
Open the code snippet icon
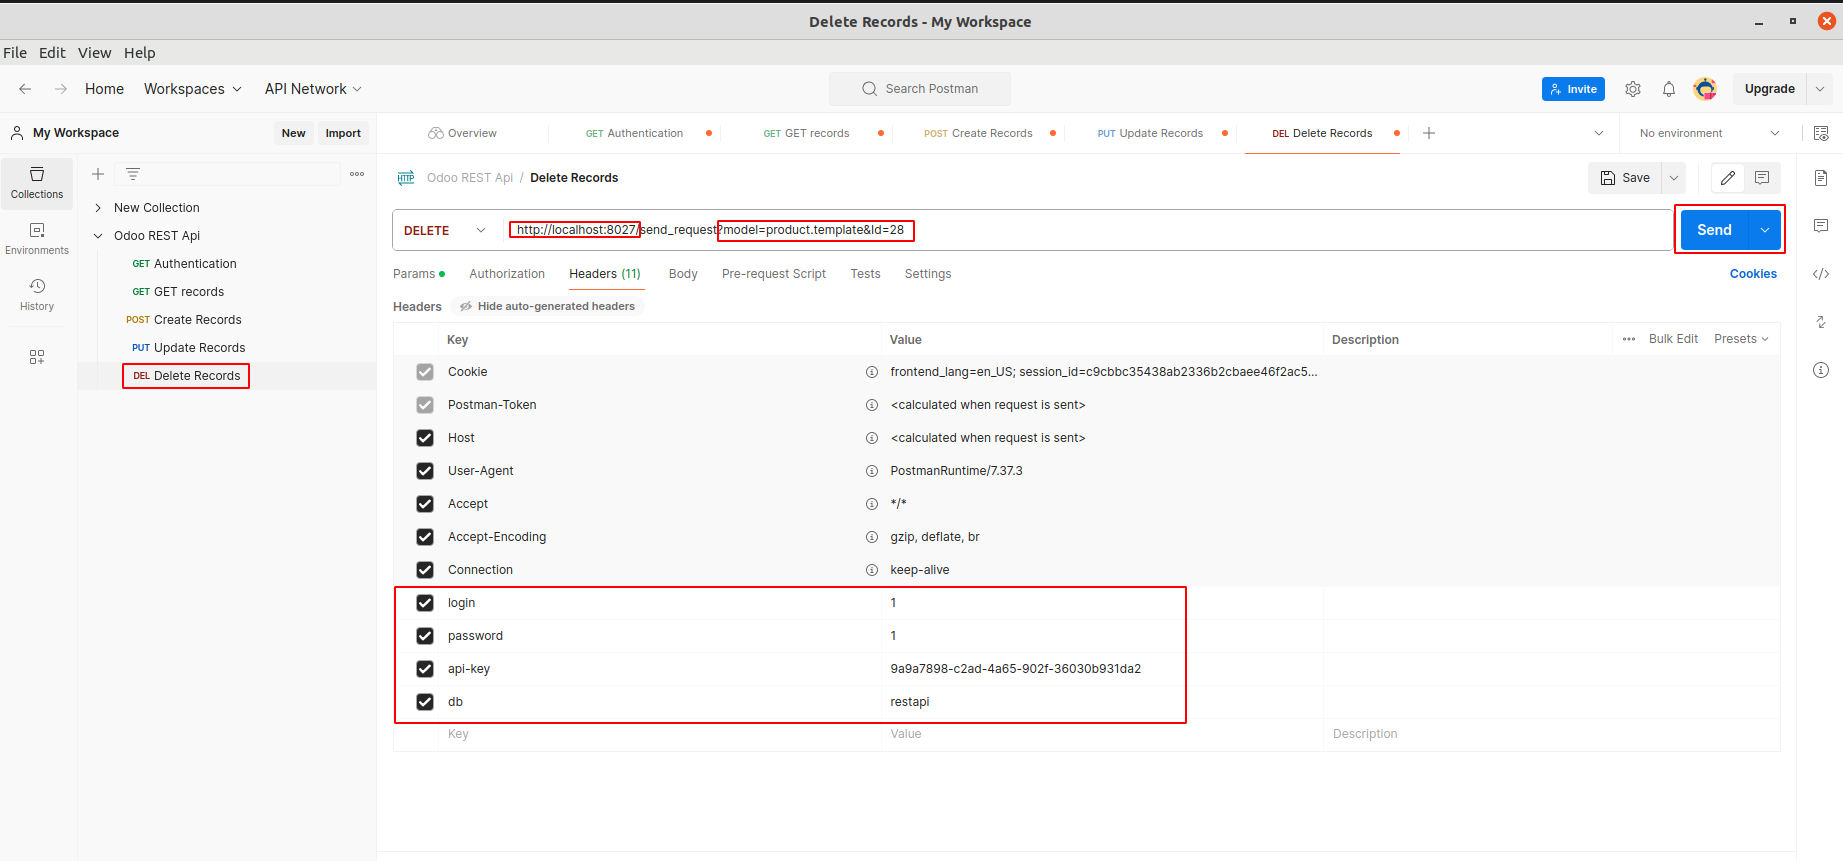[x=1821, y=274]
